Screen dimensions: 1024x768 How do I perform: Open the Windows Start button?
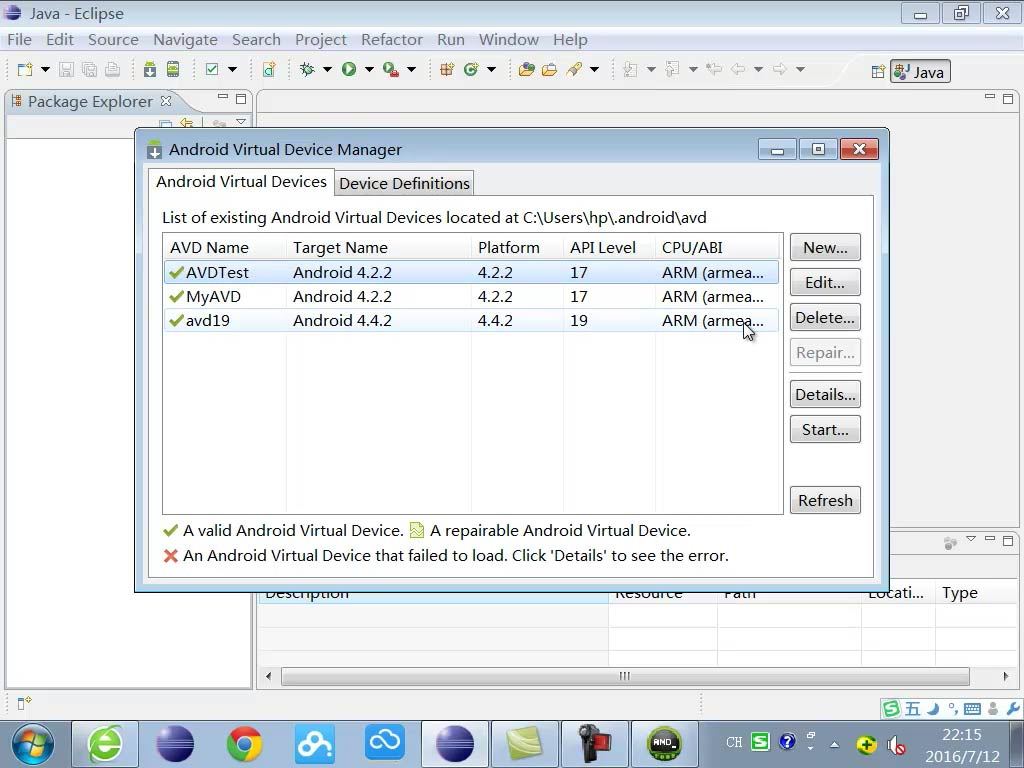pos(31,743)
